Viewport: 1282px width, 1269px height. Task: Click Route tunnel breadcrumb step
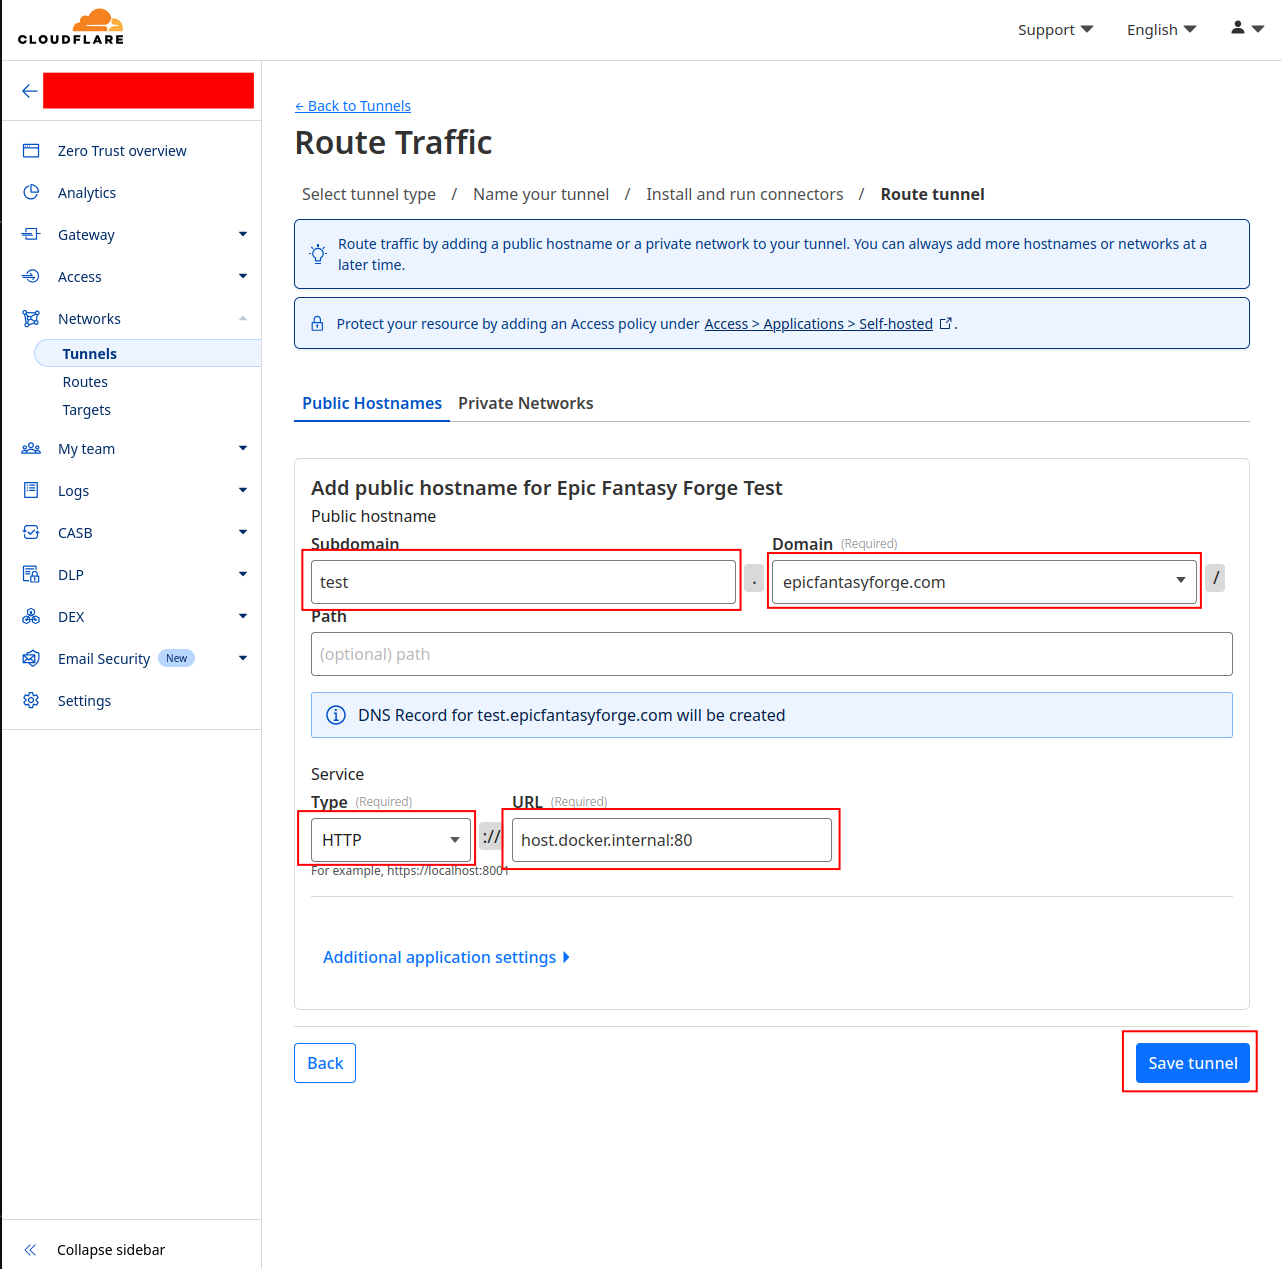click(933, 194)
